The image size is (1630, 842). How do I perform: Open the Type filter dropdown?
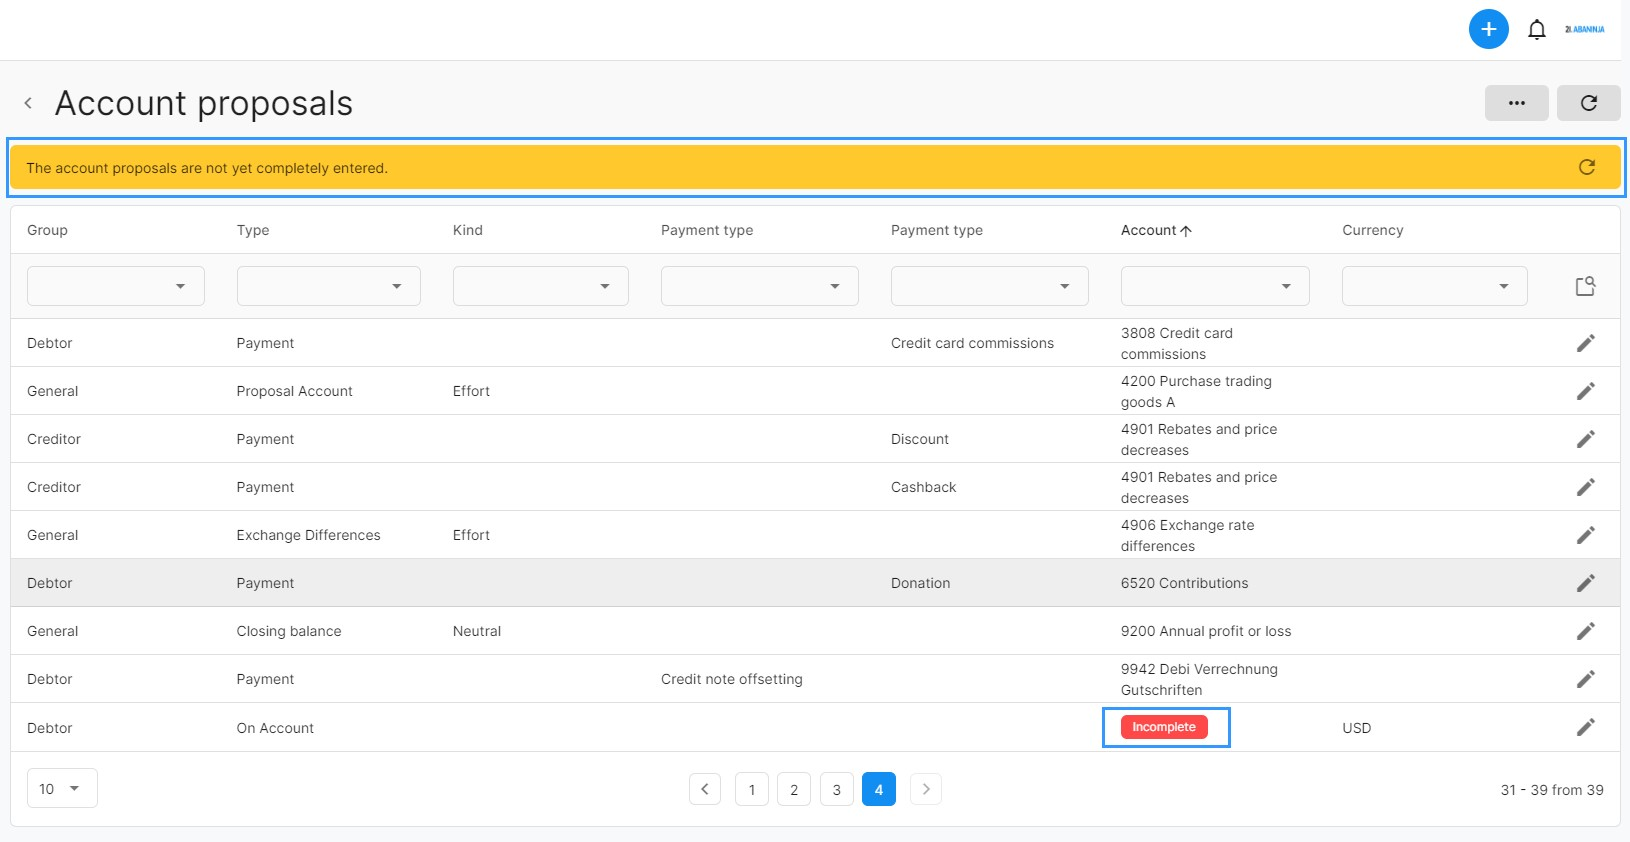pos(328,286)
